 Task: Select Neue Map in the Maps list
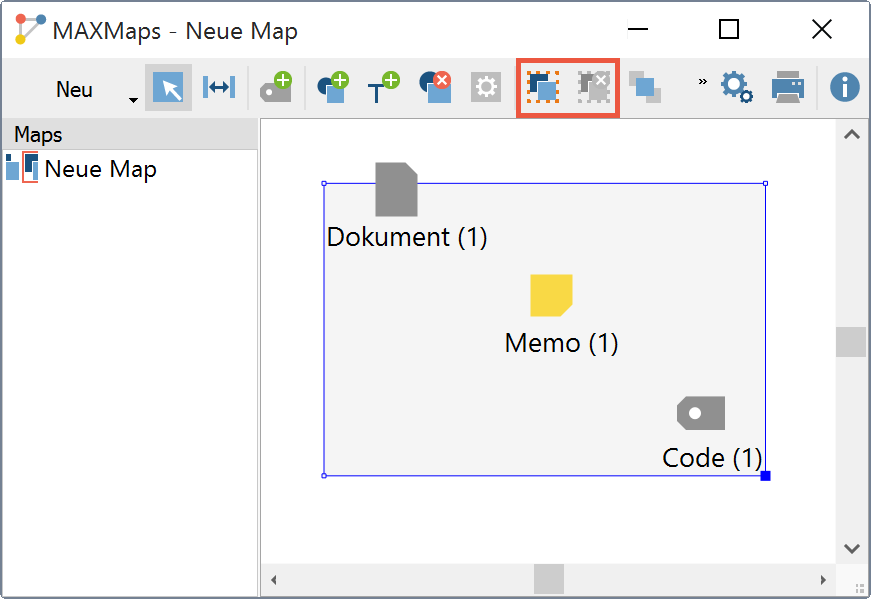click(x=100, y=169)
